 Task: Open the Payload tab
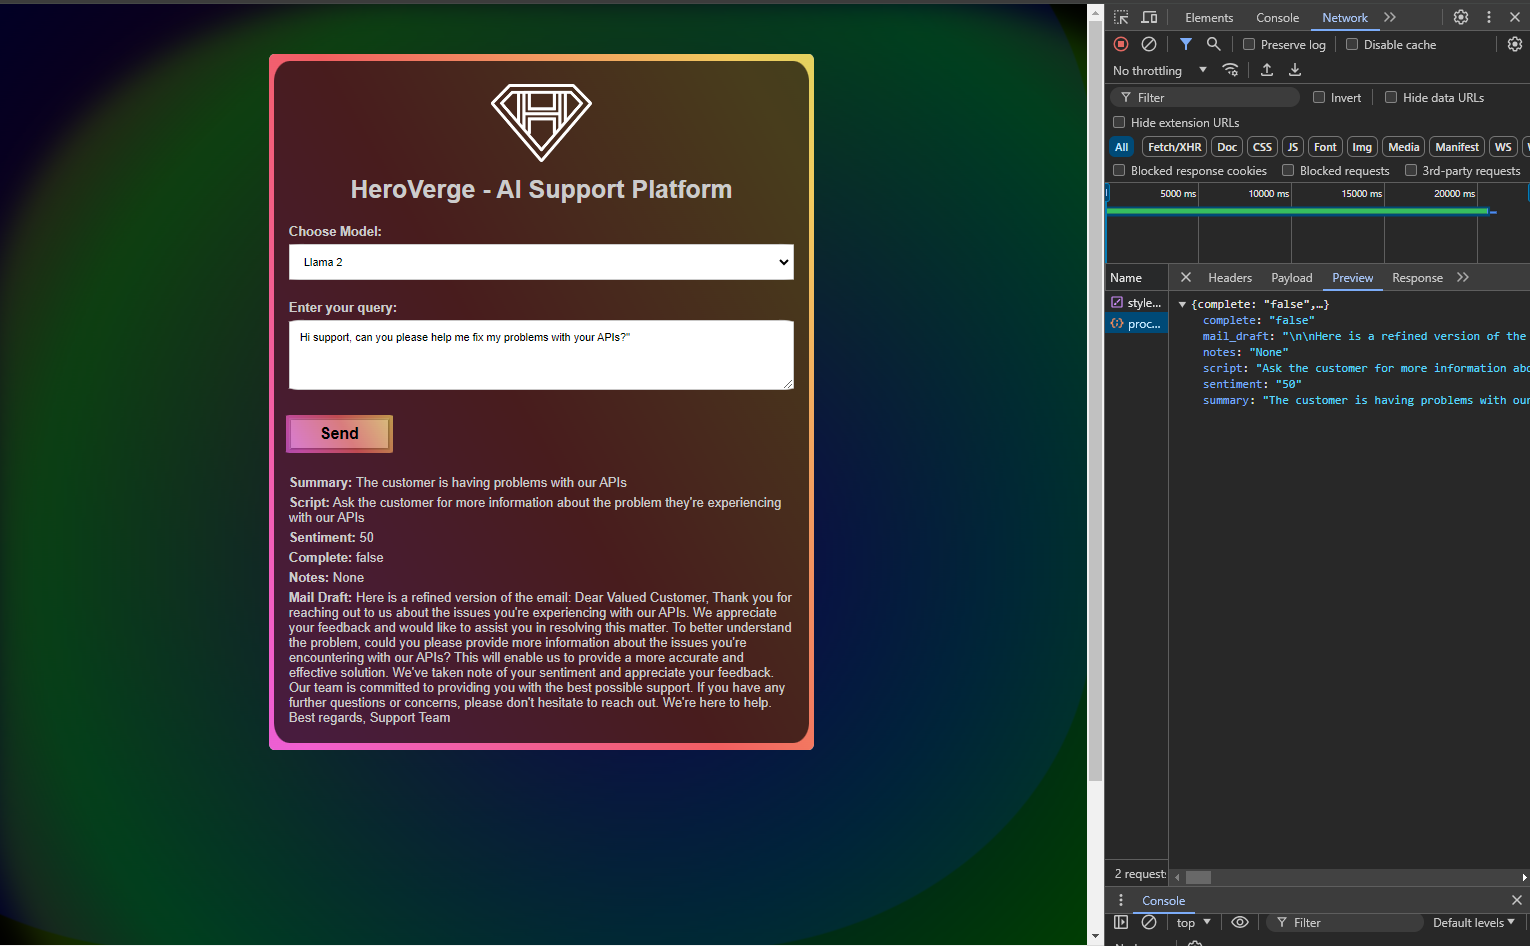(x=1292, y=277)
